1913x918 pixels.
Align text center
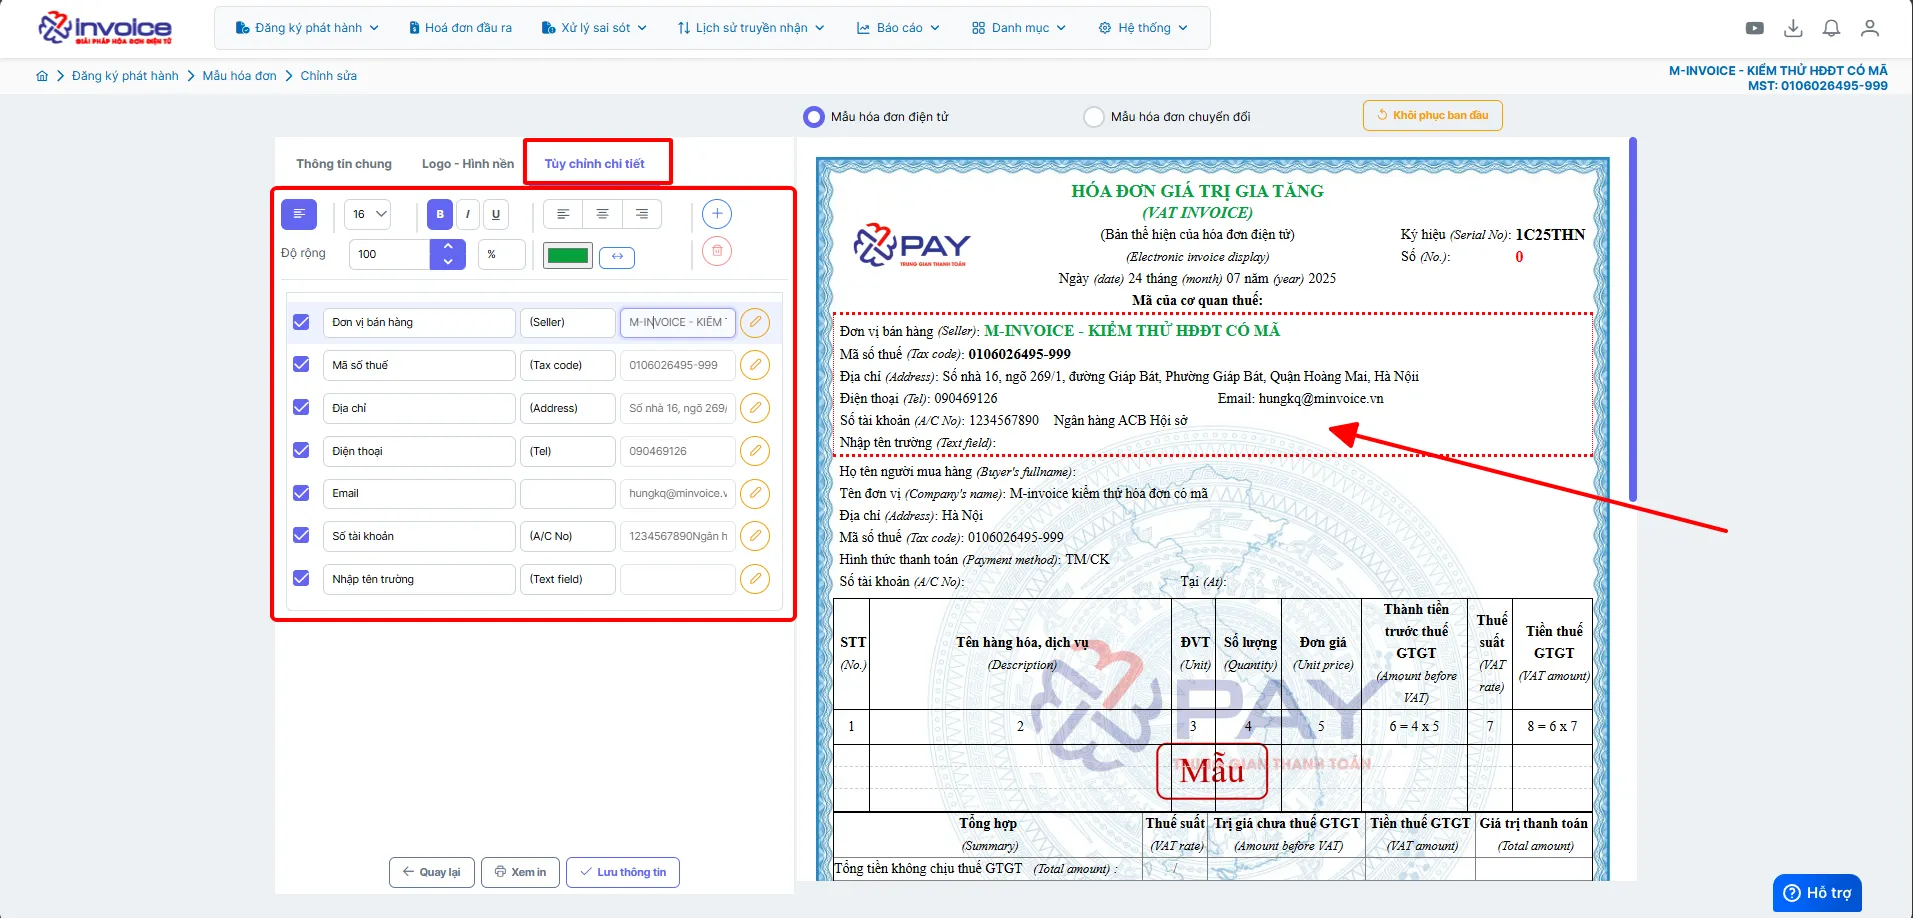602,214
